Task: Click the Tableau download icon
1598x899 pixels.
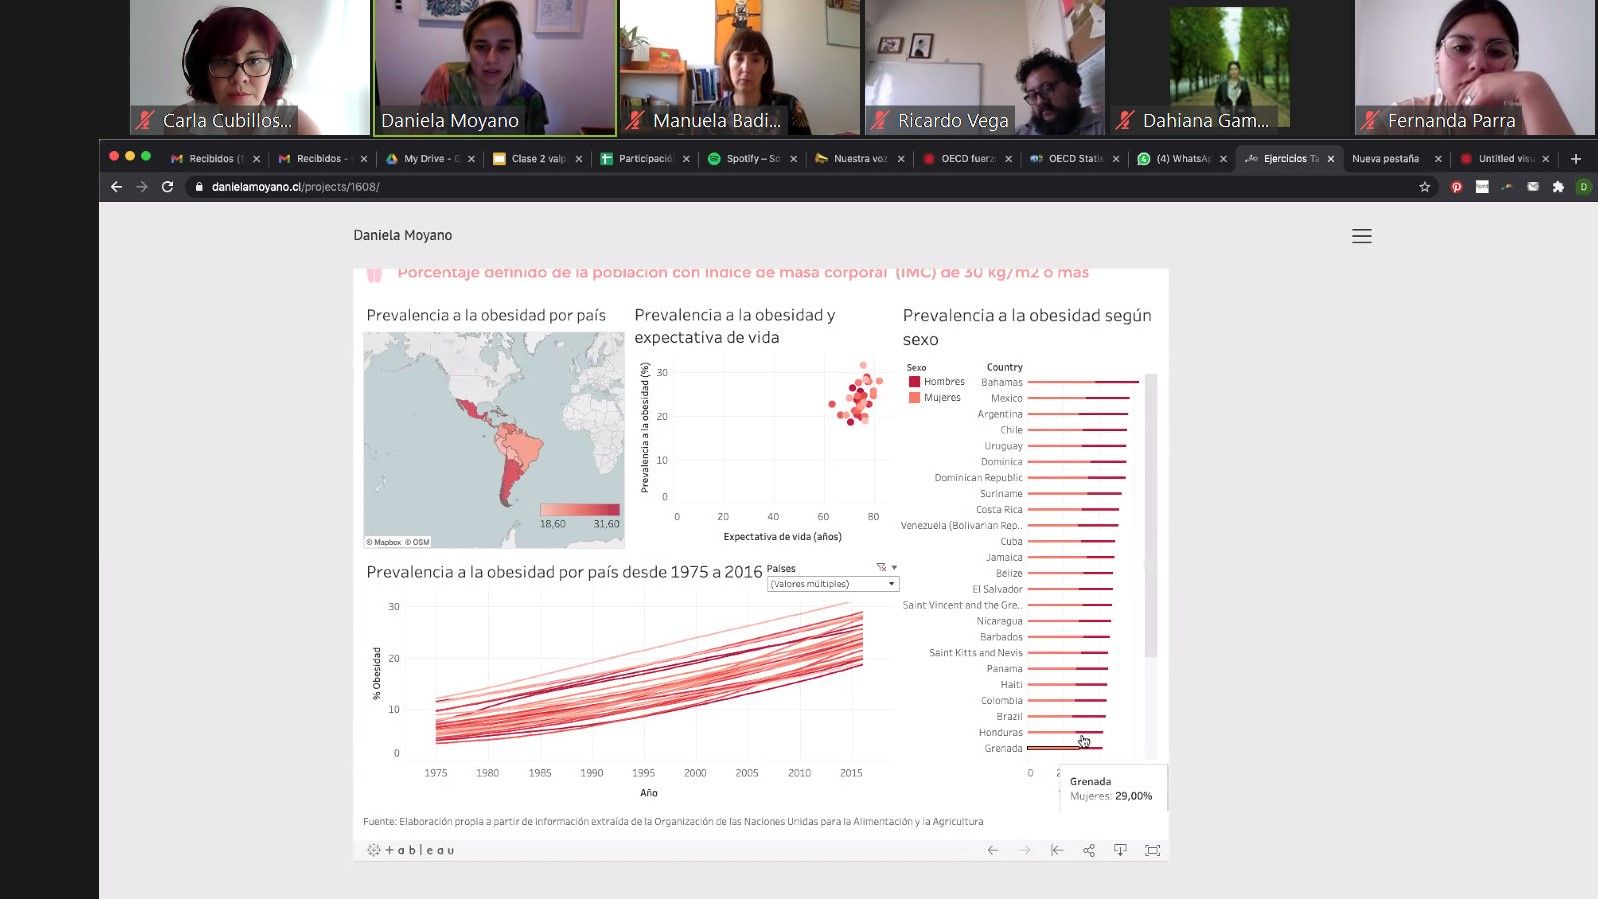Action: [1120, 850]
